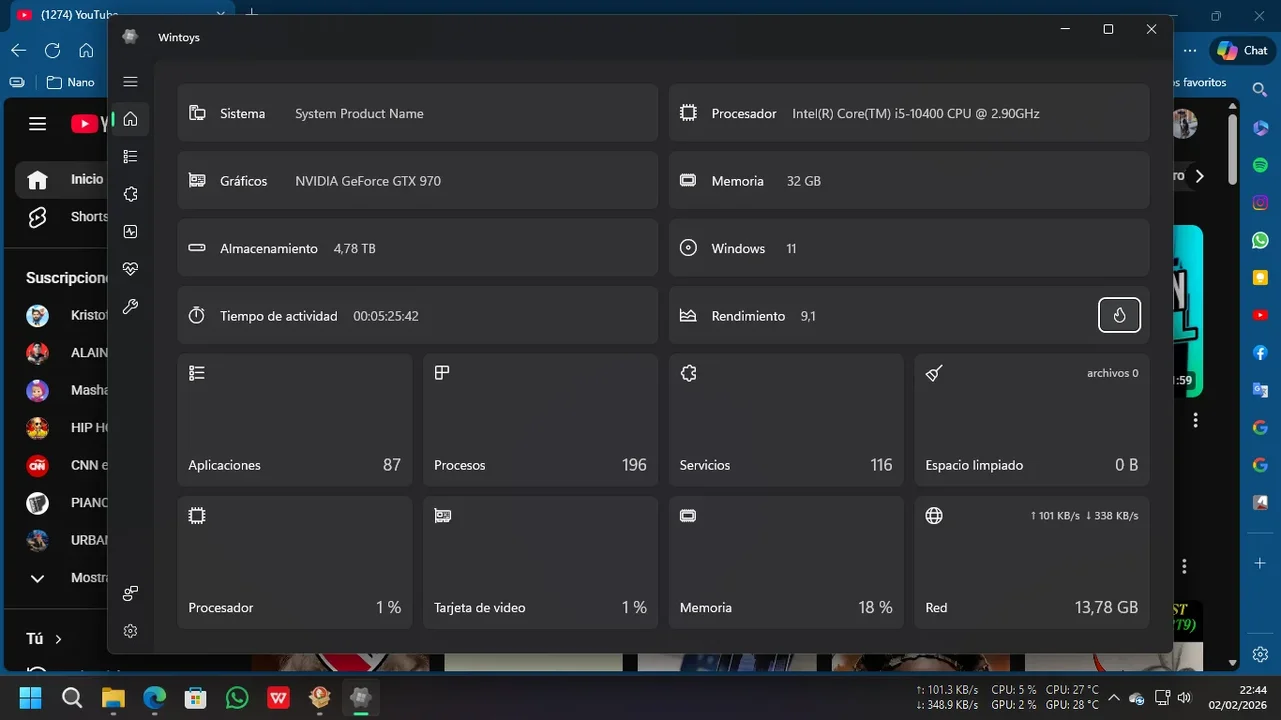Open Spotify in the Edge sidebar

(1260, 165)
